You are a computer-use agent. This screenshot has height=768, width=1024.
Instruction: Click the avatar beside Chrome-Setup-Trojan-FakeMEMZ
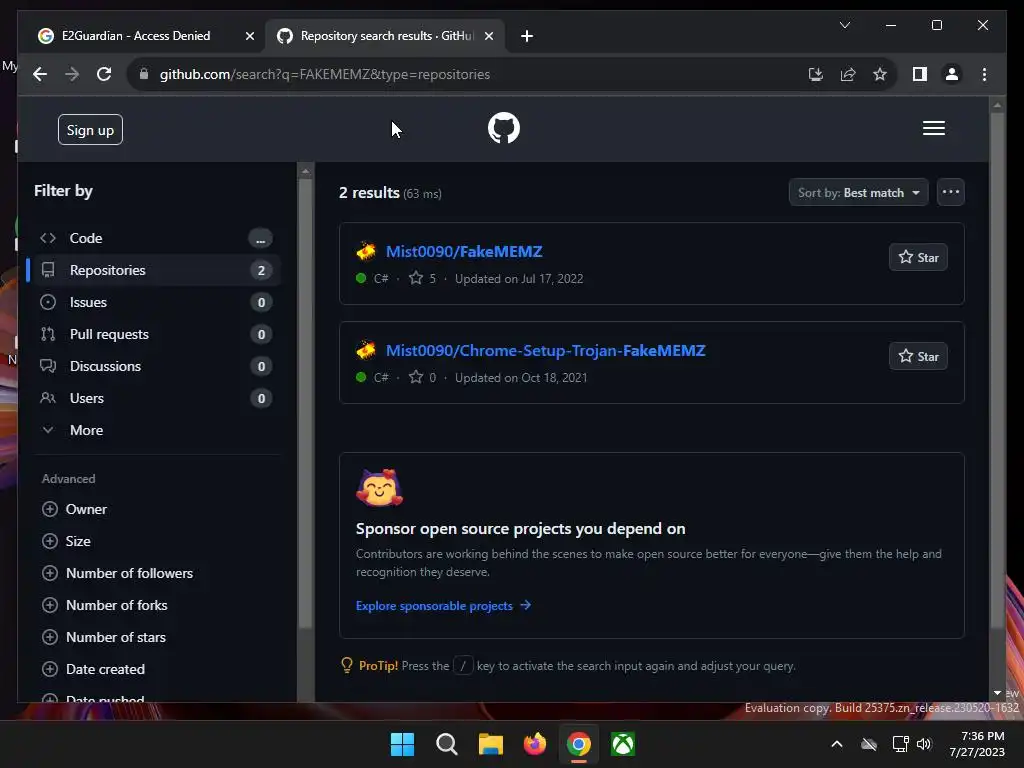(366, 351)
